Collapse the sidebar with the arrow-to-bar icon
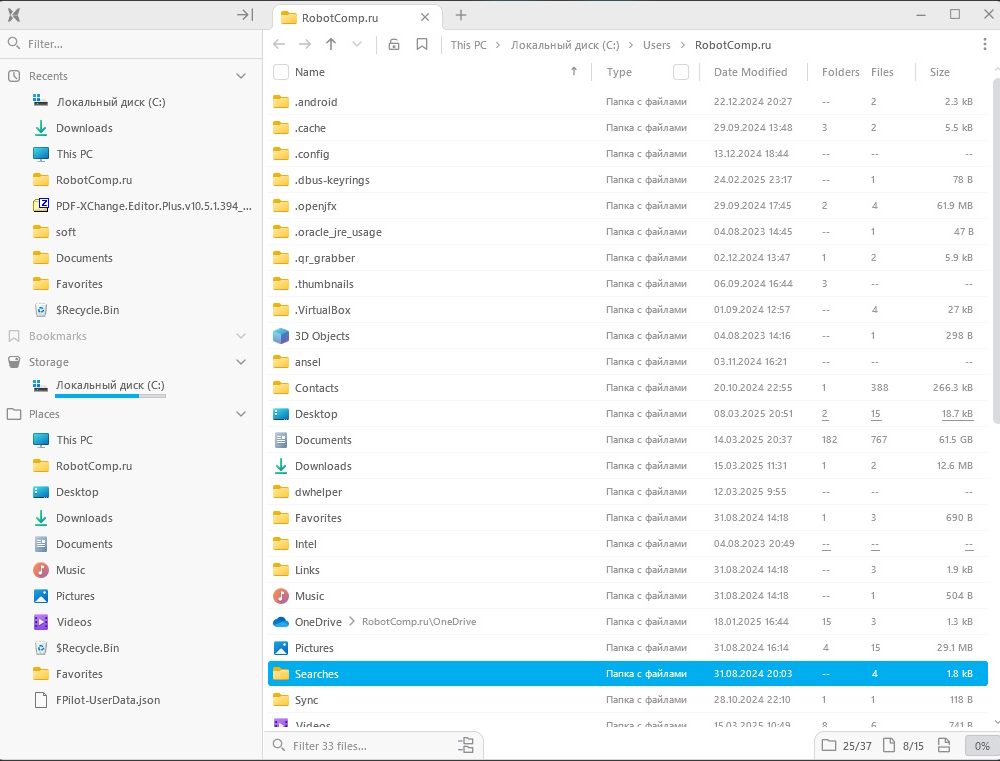1000x761 pixels. coord(245,15)
